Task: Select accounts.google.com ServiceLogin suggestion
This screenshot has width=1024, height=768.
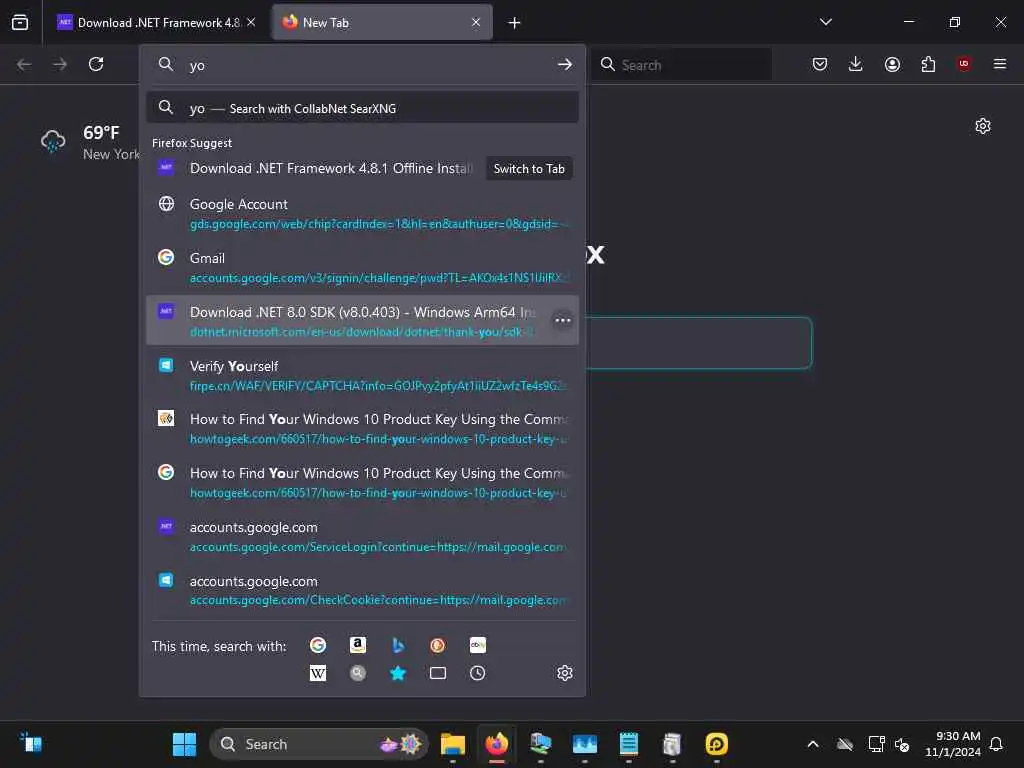Action: click(x=362, y=536)
